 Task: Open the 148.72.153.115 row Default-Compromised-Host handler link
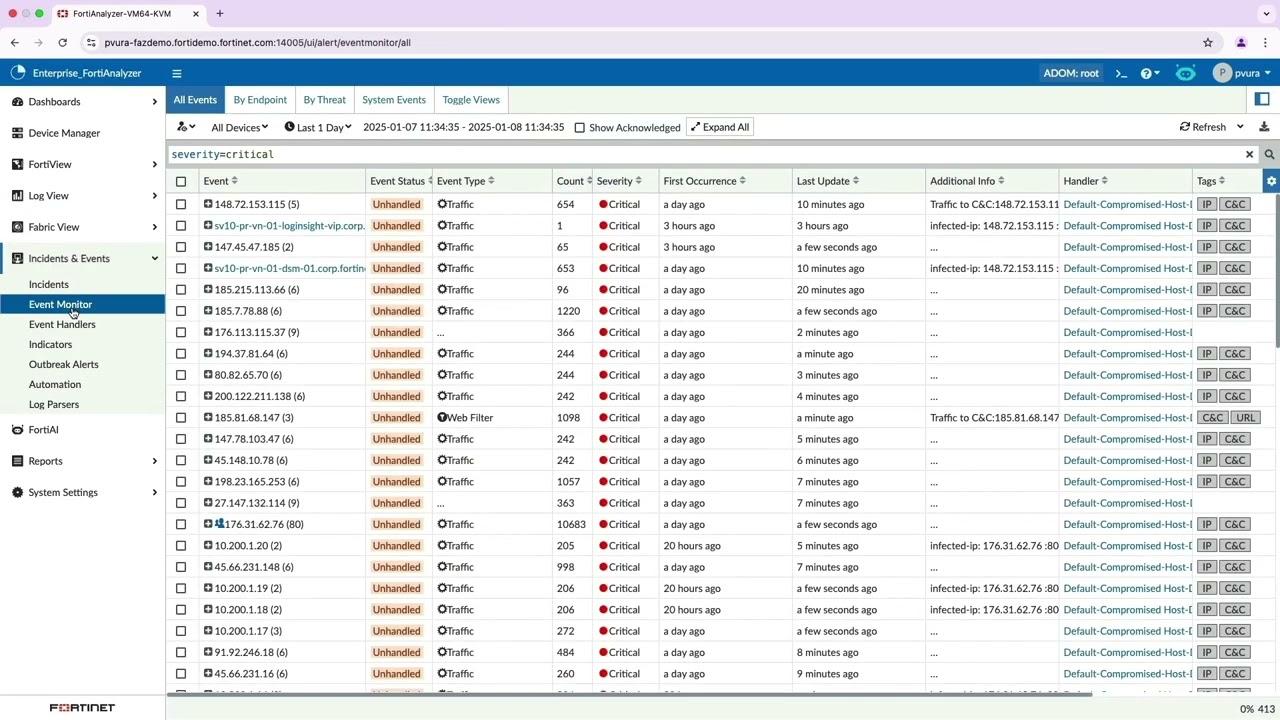click(1127, 204)
